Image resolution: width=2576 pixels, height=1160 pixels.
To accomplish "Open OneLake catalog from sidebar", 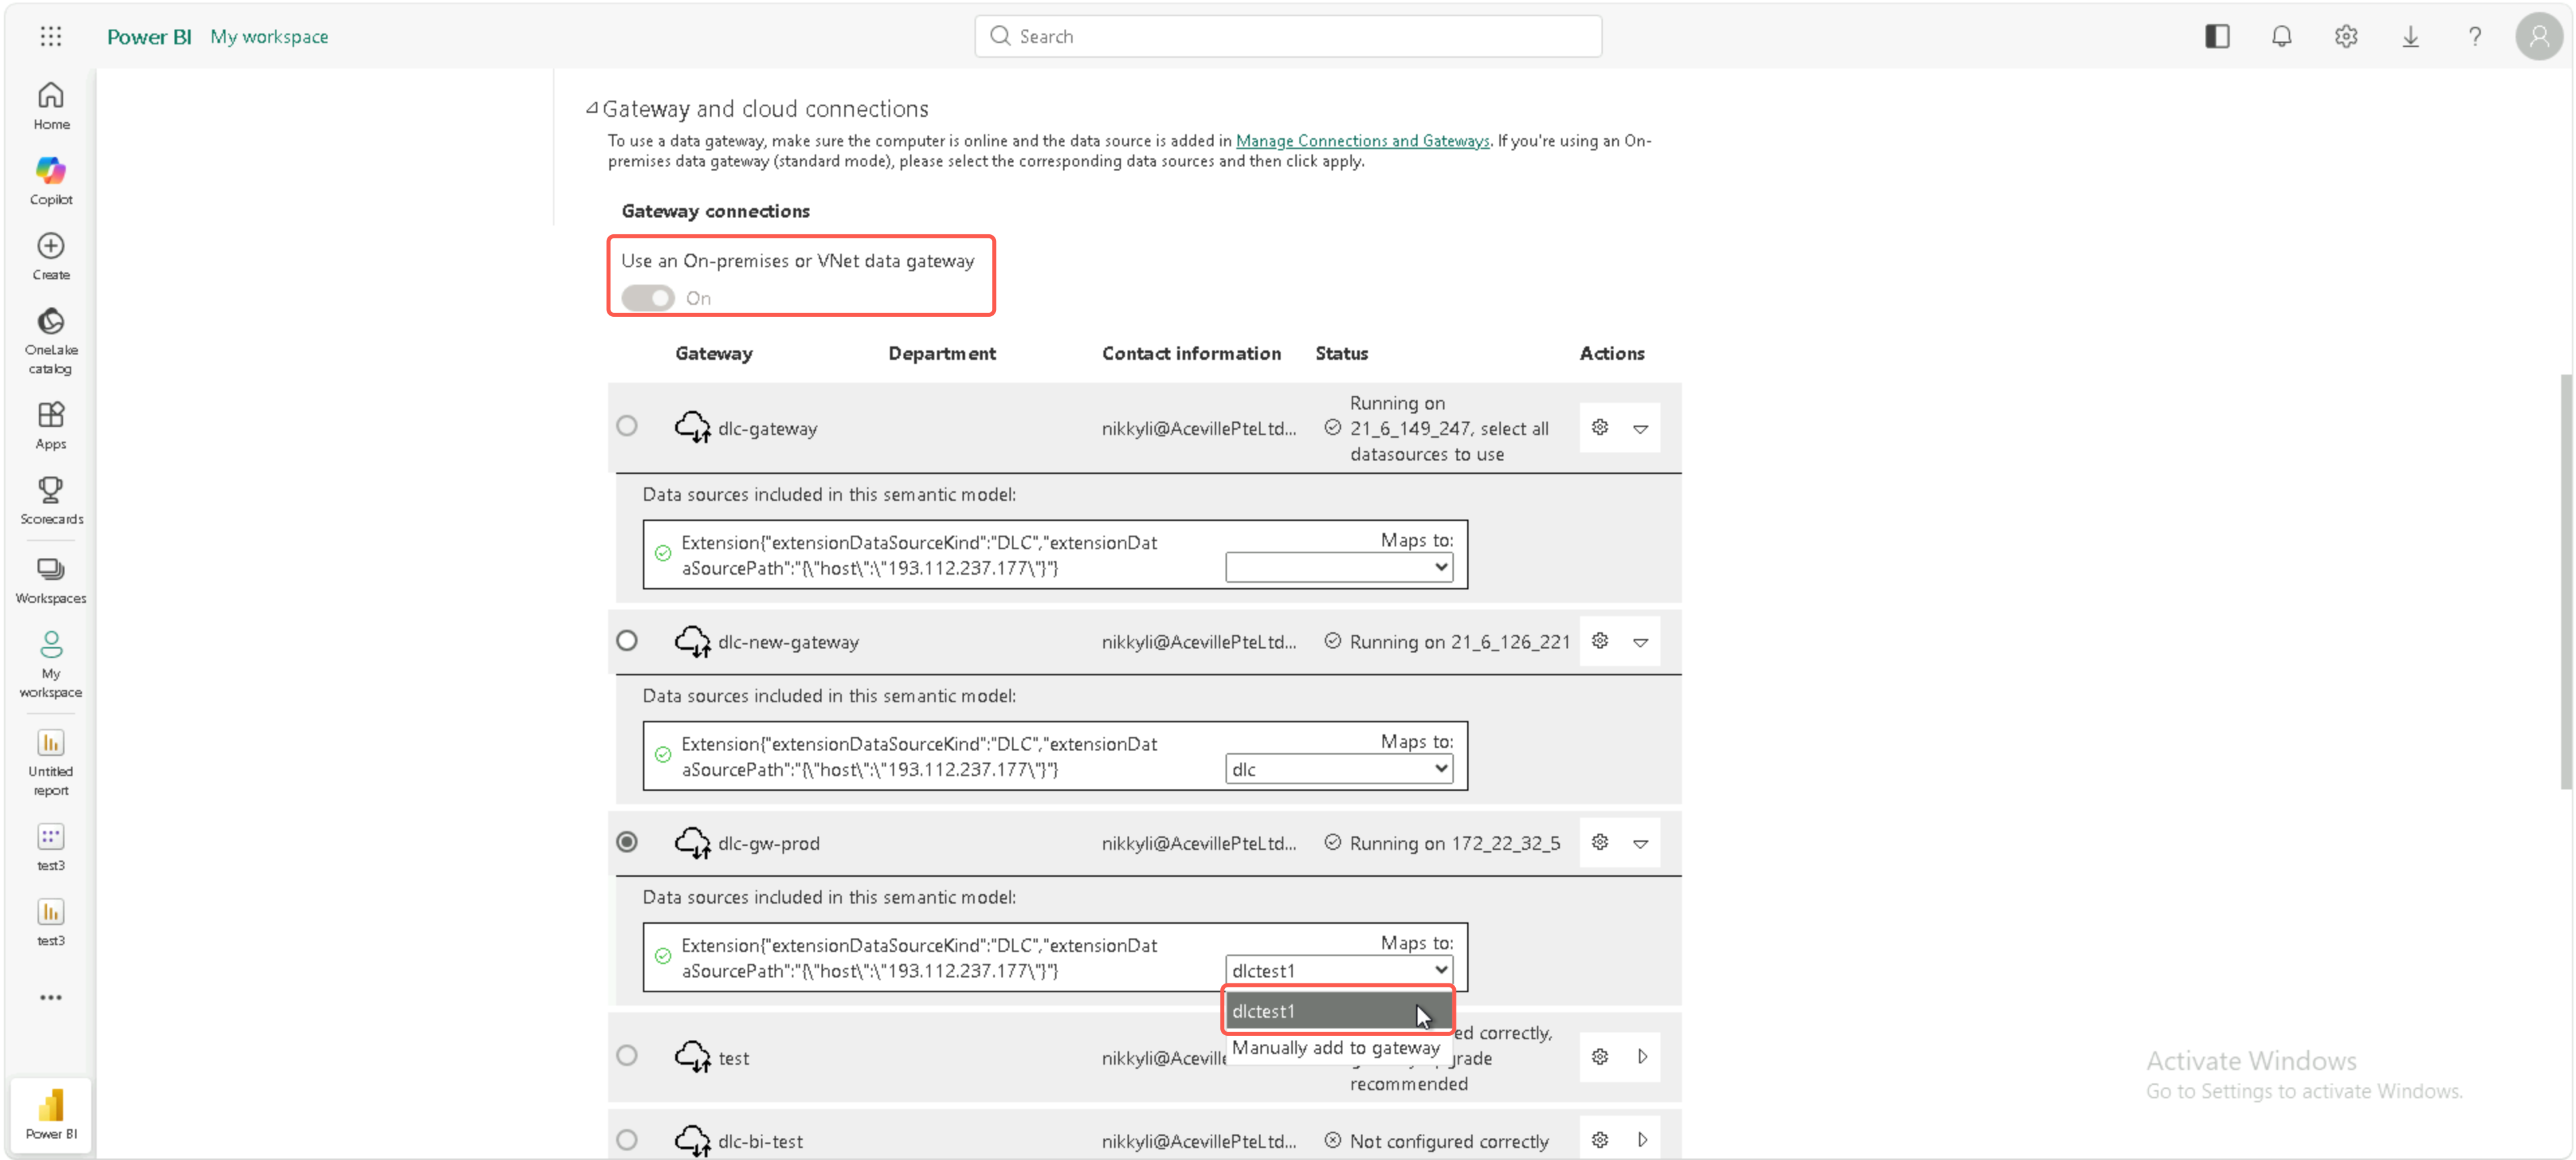I will click(x=51, y=341).
